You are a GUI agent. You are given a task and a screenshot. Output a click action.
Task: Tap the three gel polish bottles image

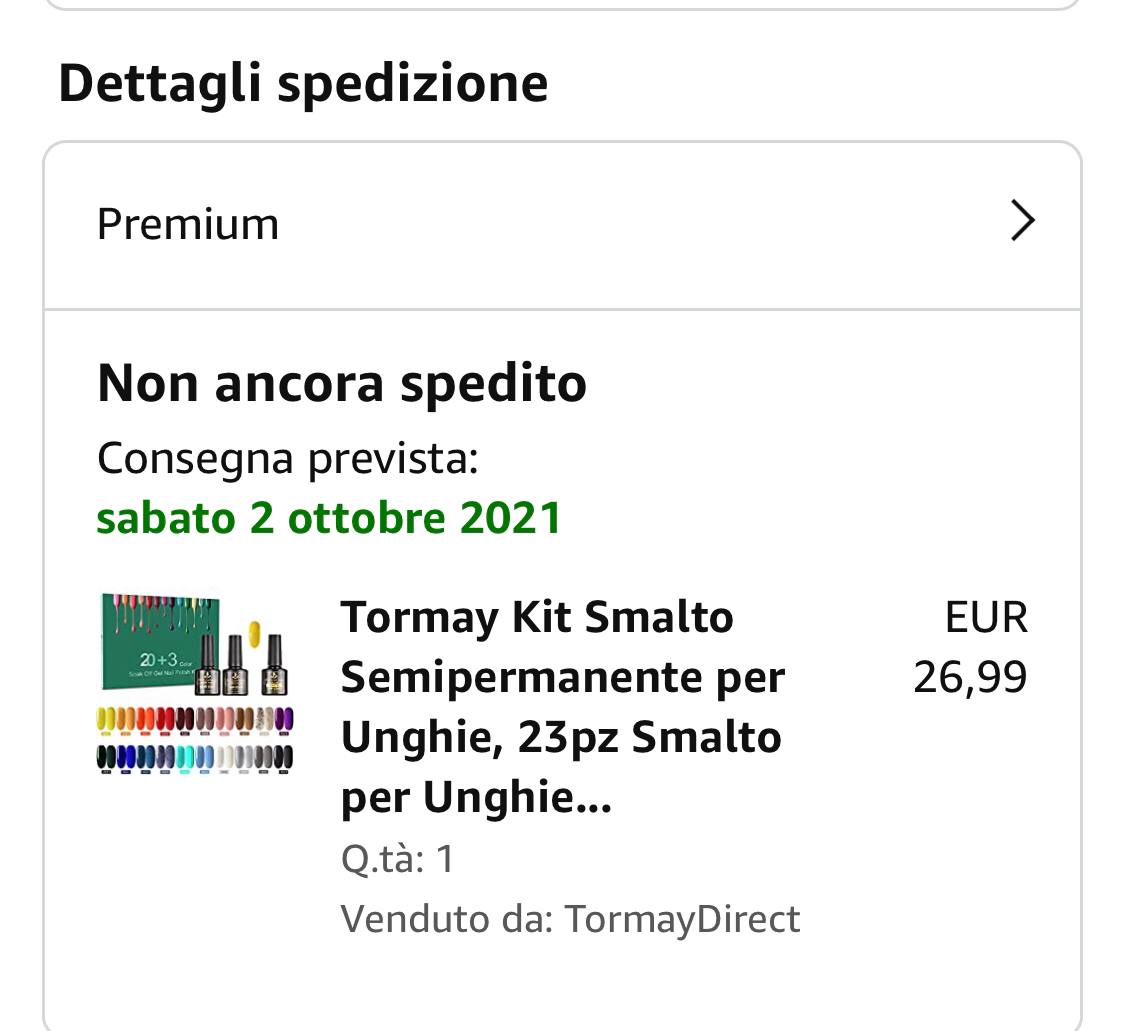[241, 664]
